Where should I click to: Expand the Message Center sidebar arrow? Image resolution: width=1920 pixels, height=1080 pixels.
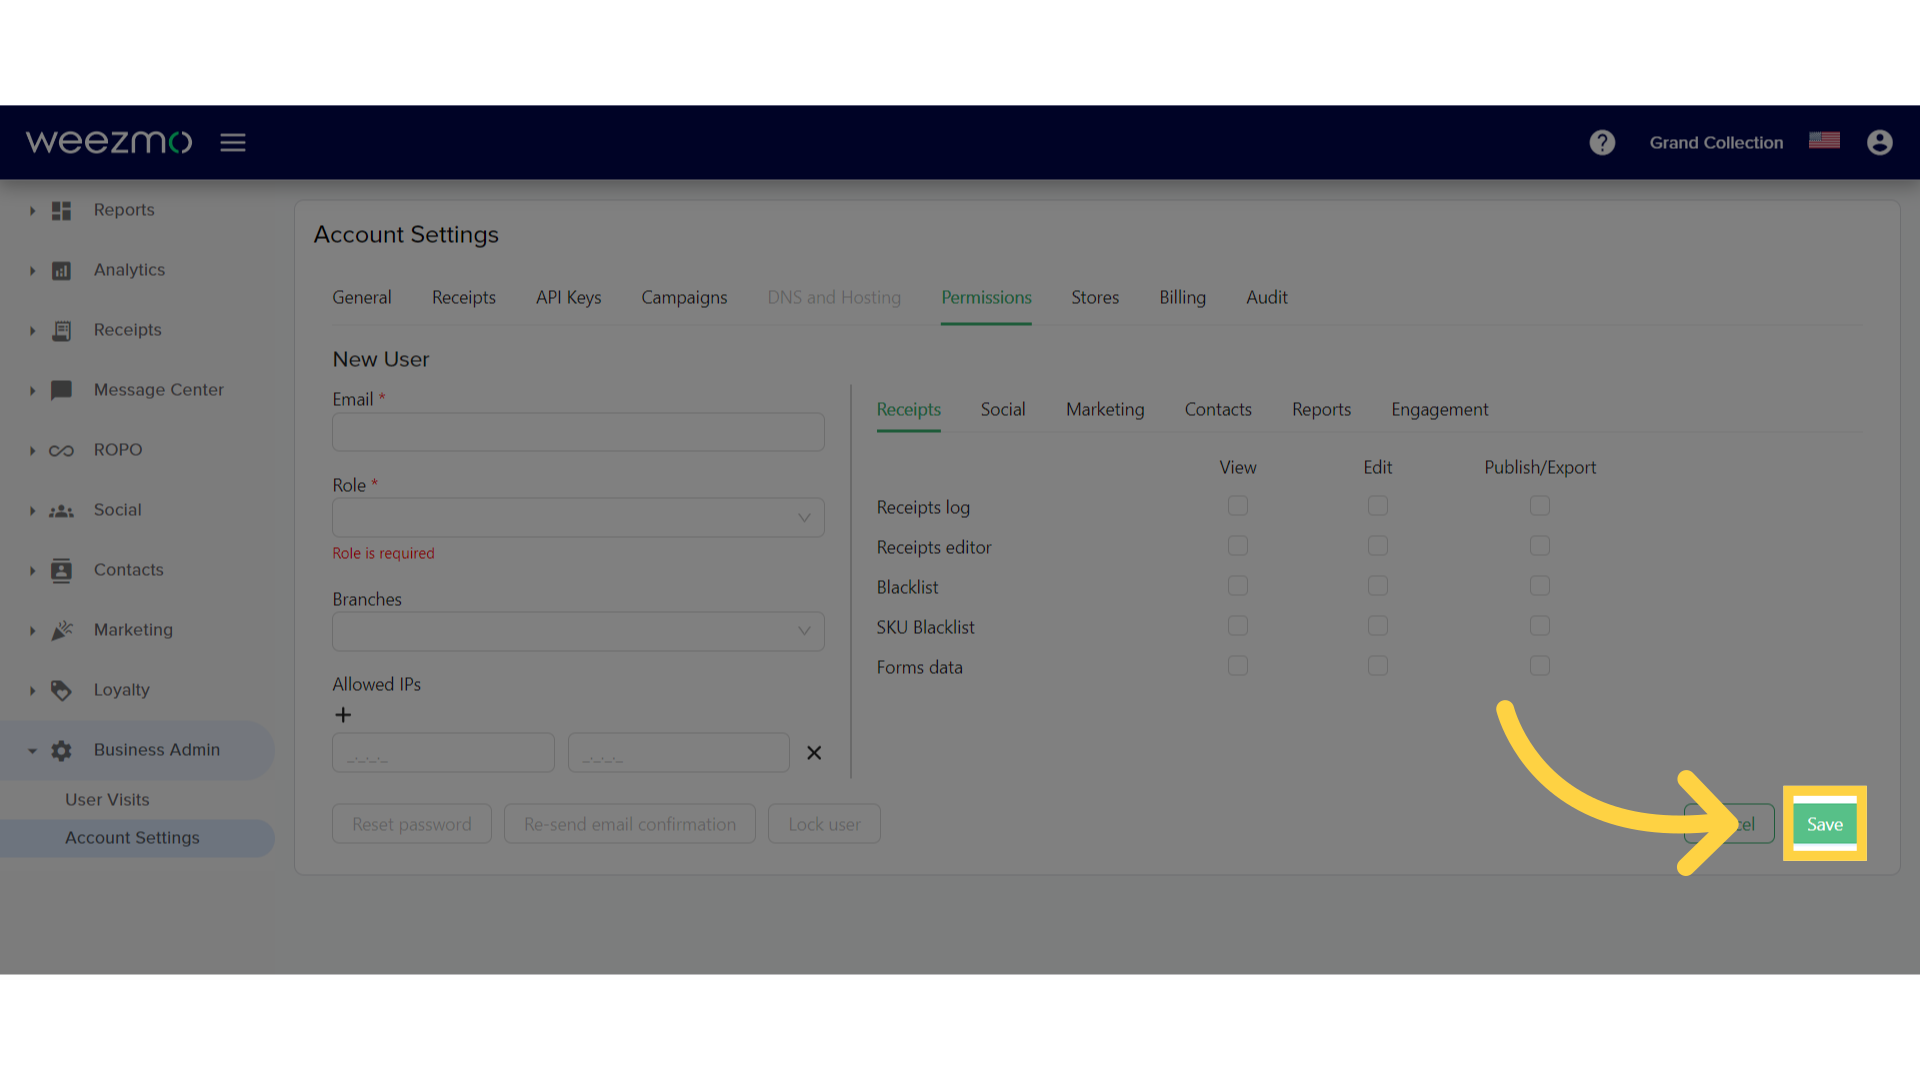coord(32,391)
